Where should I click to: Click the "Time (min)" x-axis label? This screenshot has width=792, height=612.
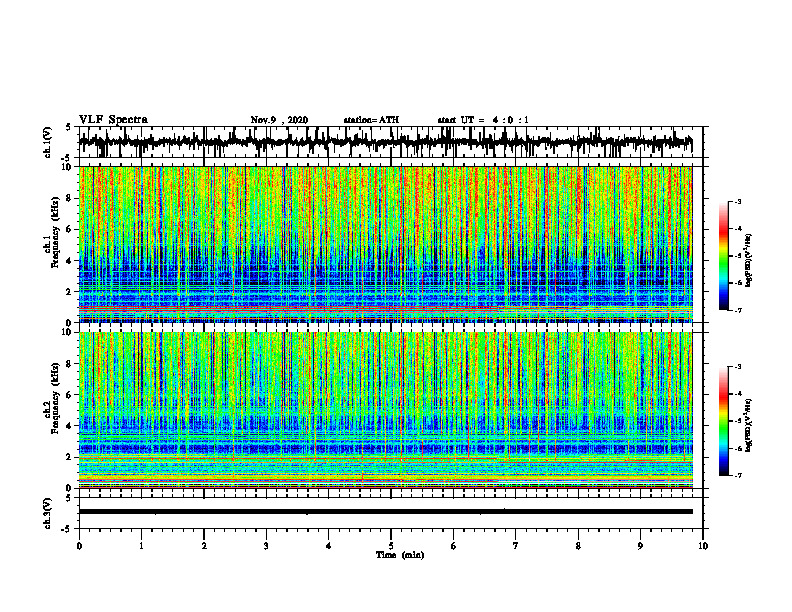pos(400,555)
